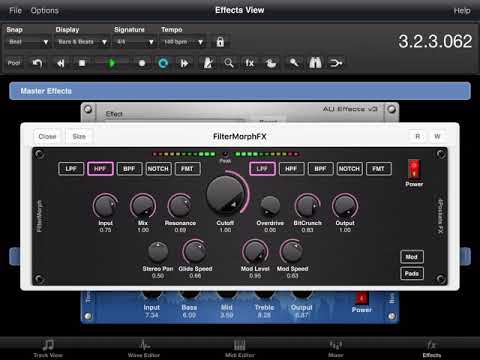Click the W button in FilterMorphFX header
The image size is (480, 360).
[437, 136]
